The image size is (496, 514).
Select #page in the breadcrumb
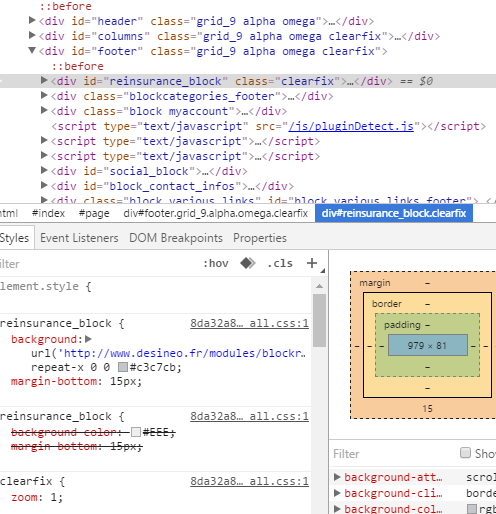(94, 213)
